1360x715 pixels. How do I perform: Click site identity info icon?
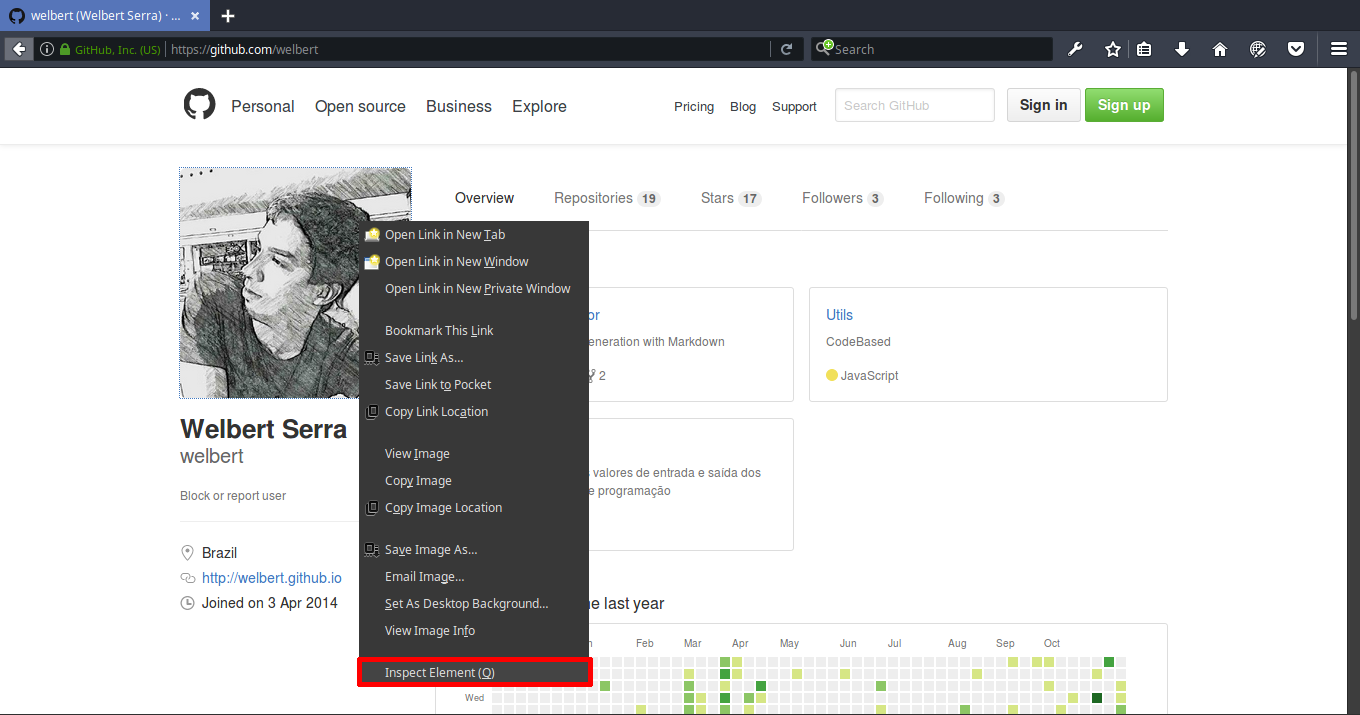click(x=46, y=49)
